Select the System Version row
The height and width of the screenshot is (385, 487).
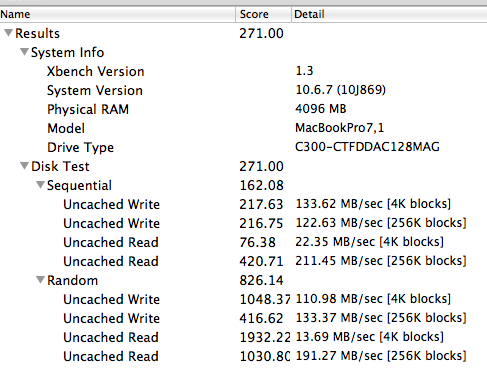[243, 90]
